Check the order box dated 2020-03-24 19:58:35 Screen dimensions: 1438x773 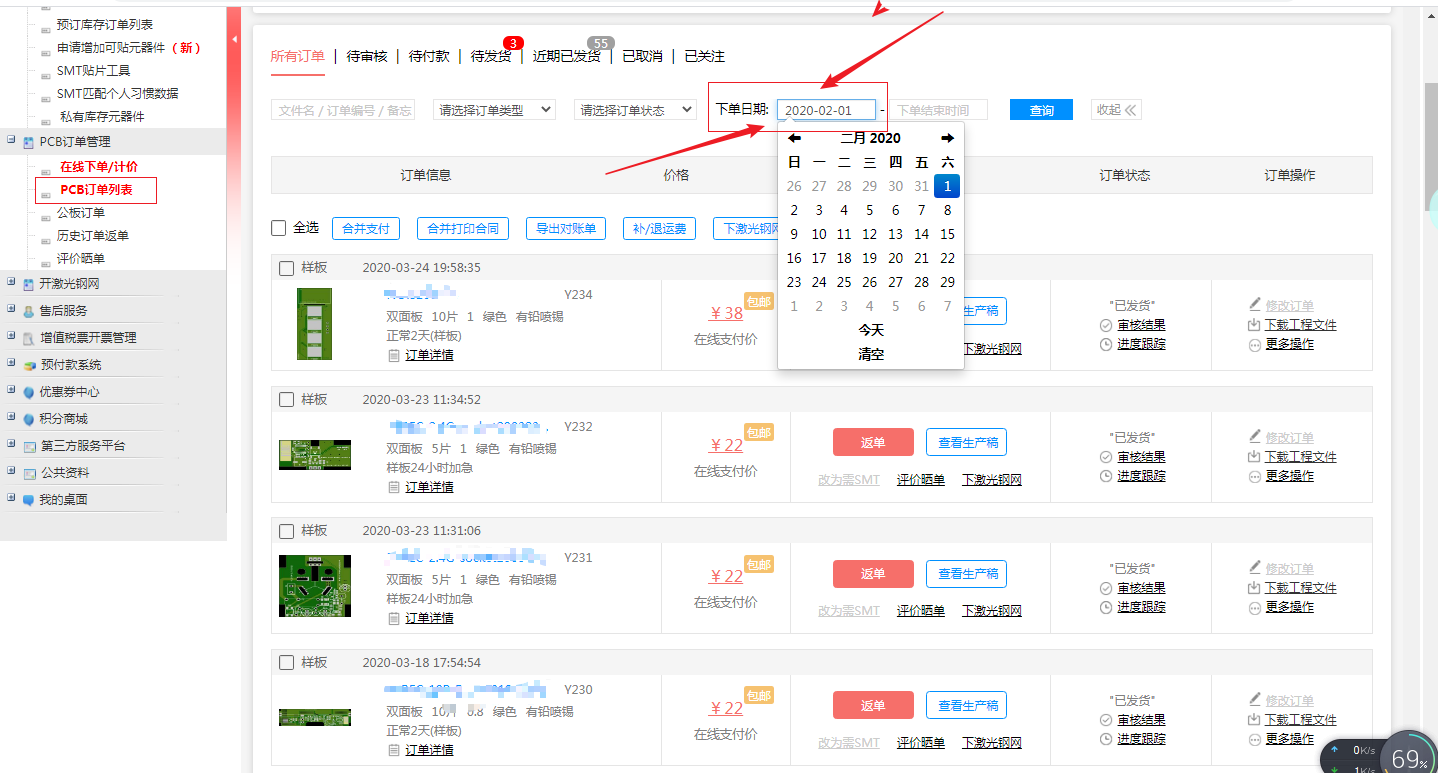(286, 268)
